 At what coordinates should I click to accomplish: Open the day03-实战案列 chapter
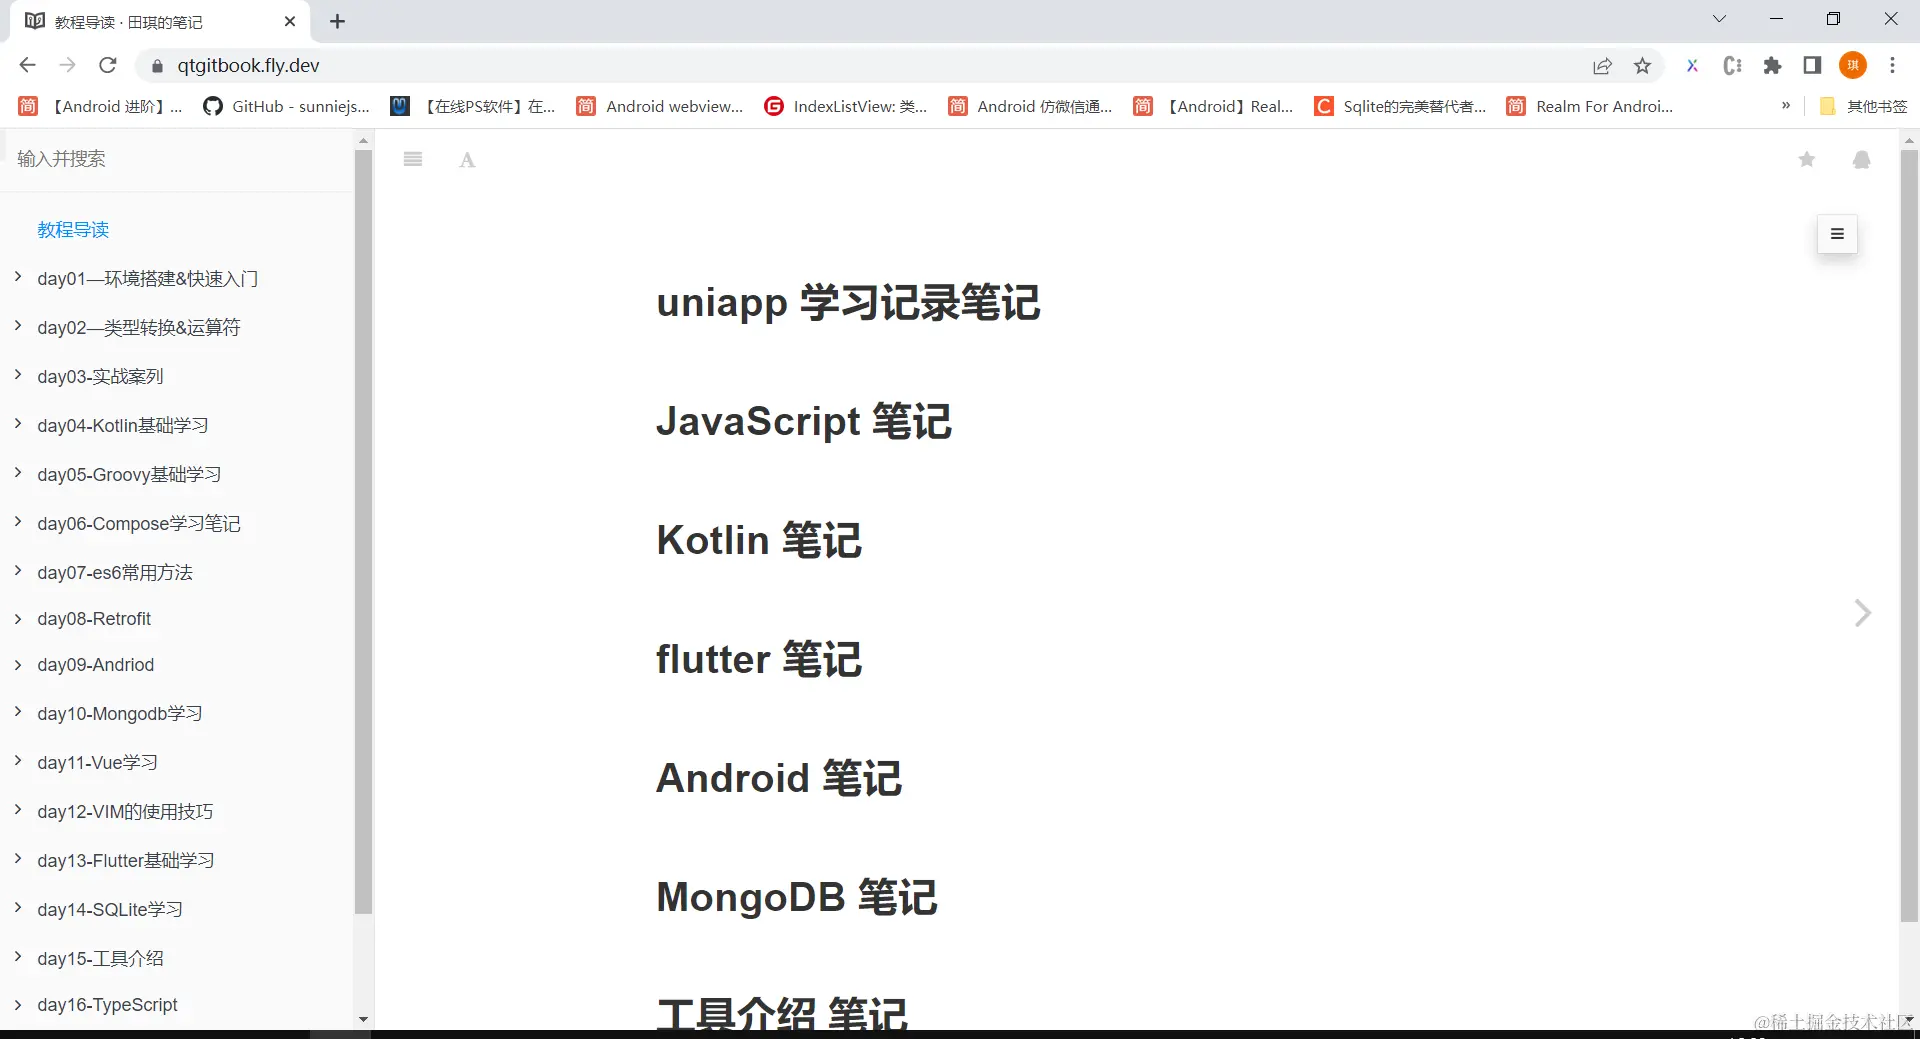(x=100, y=377)
